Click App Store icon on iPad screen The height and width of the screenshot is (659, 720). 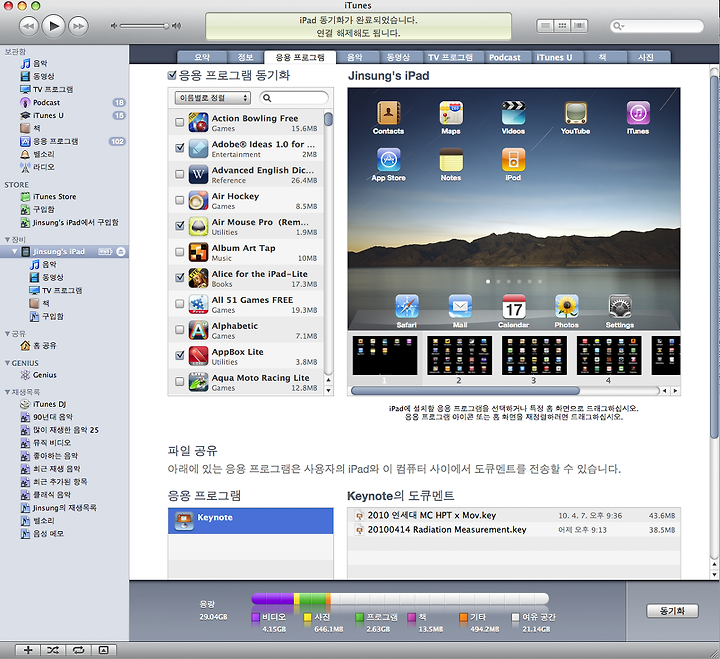(x=388, y=160)
